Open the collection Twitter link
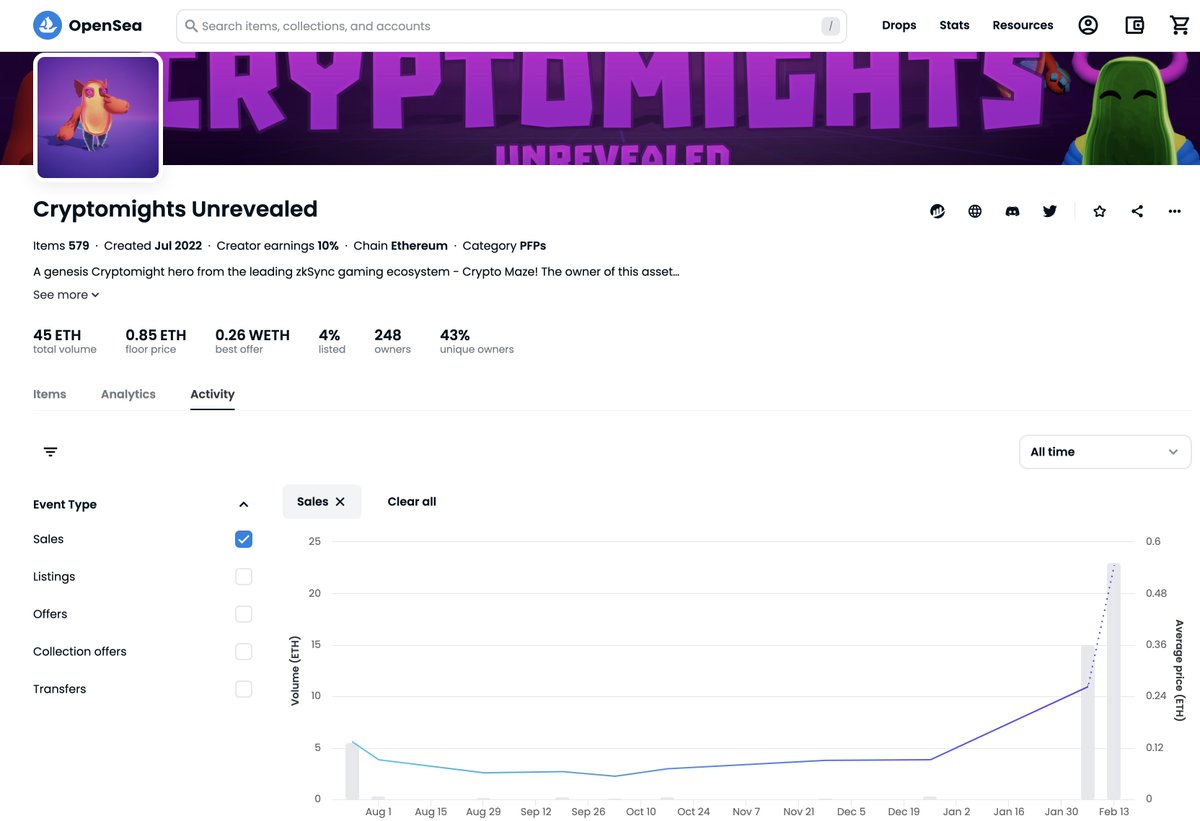Screen dimensions: 1200x821 tap(1050, 211)
